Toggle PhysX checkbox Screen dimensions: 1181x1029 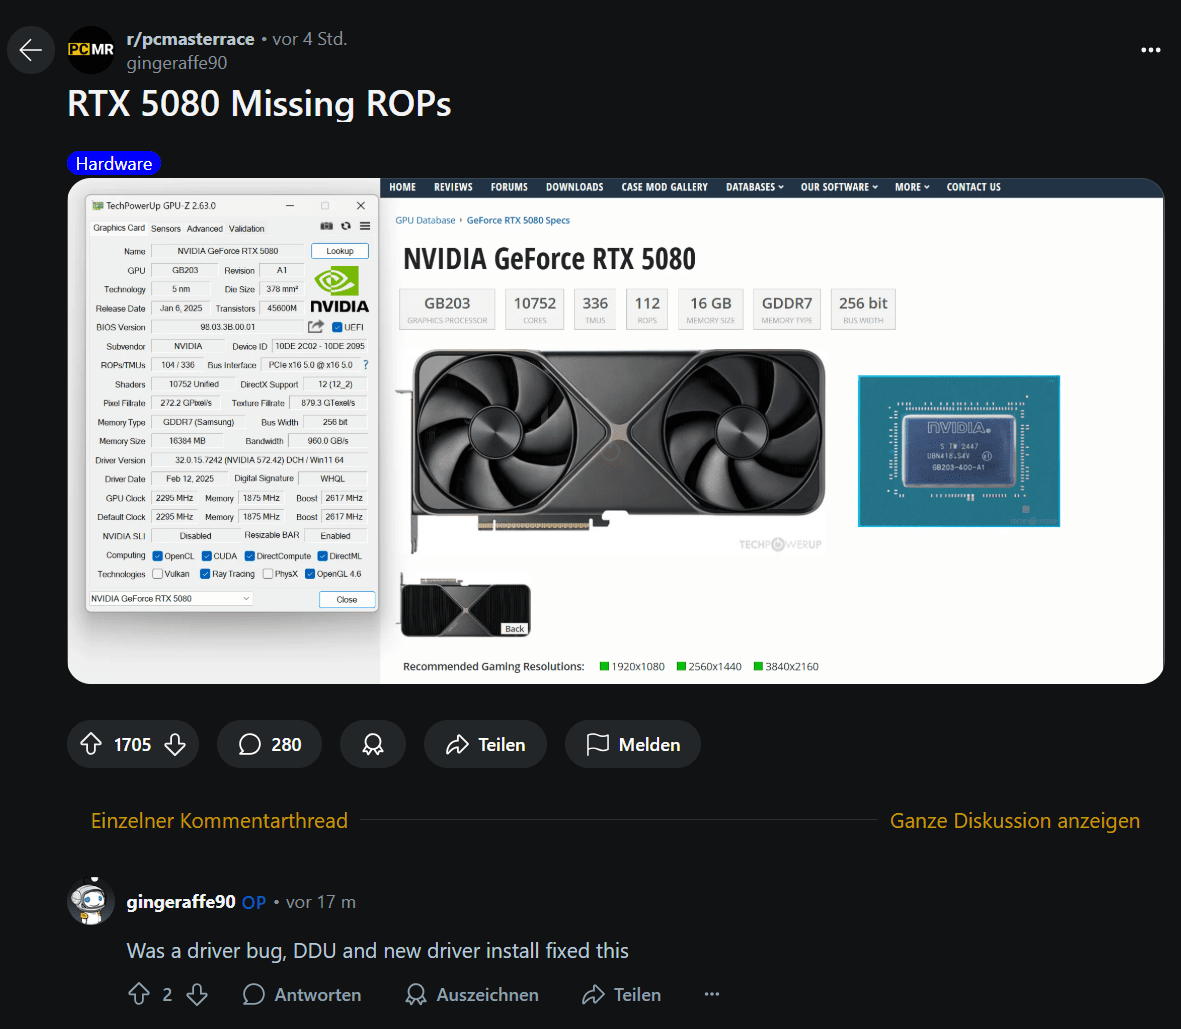pyautogui.click(x=267, y=574)
